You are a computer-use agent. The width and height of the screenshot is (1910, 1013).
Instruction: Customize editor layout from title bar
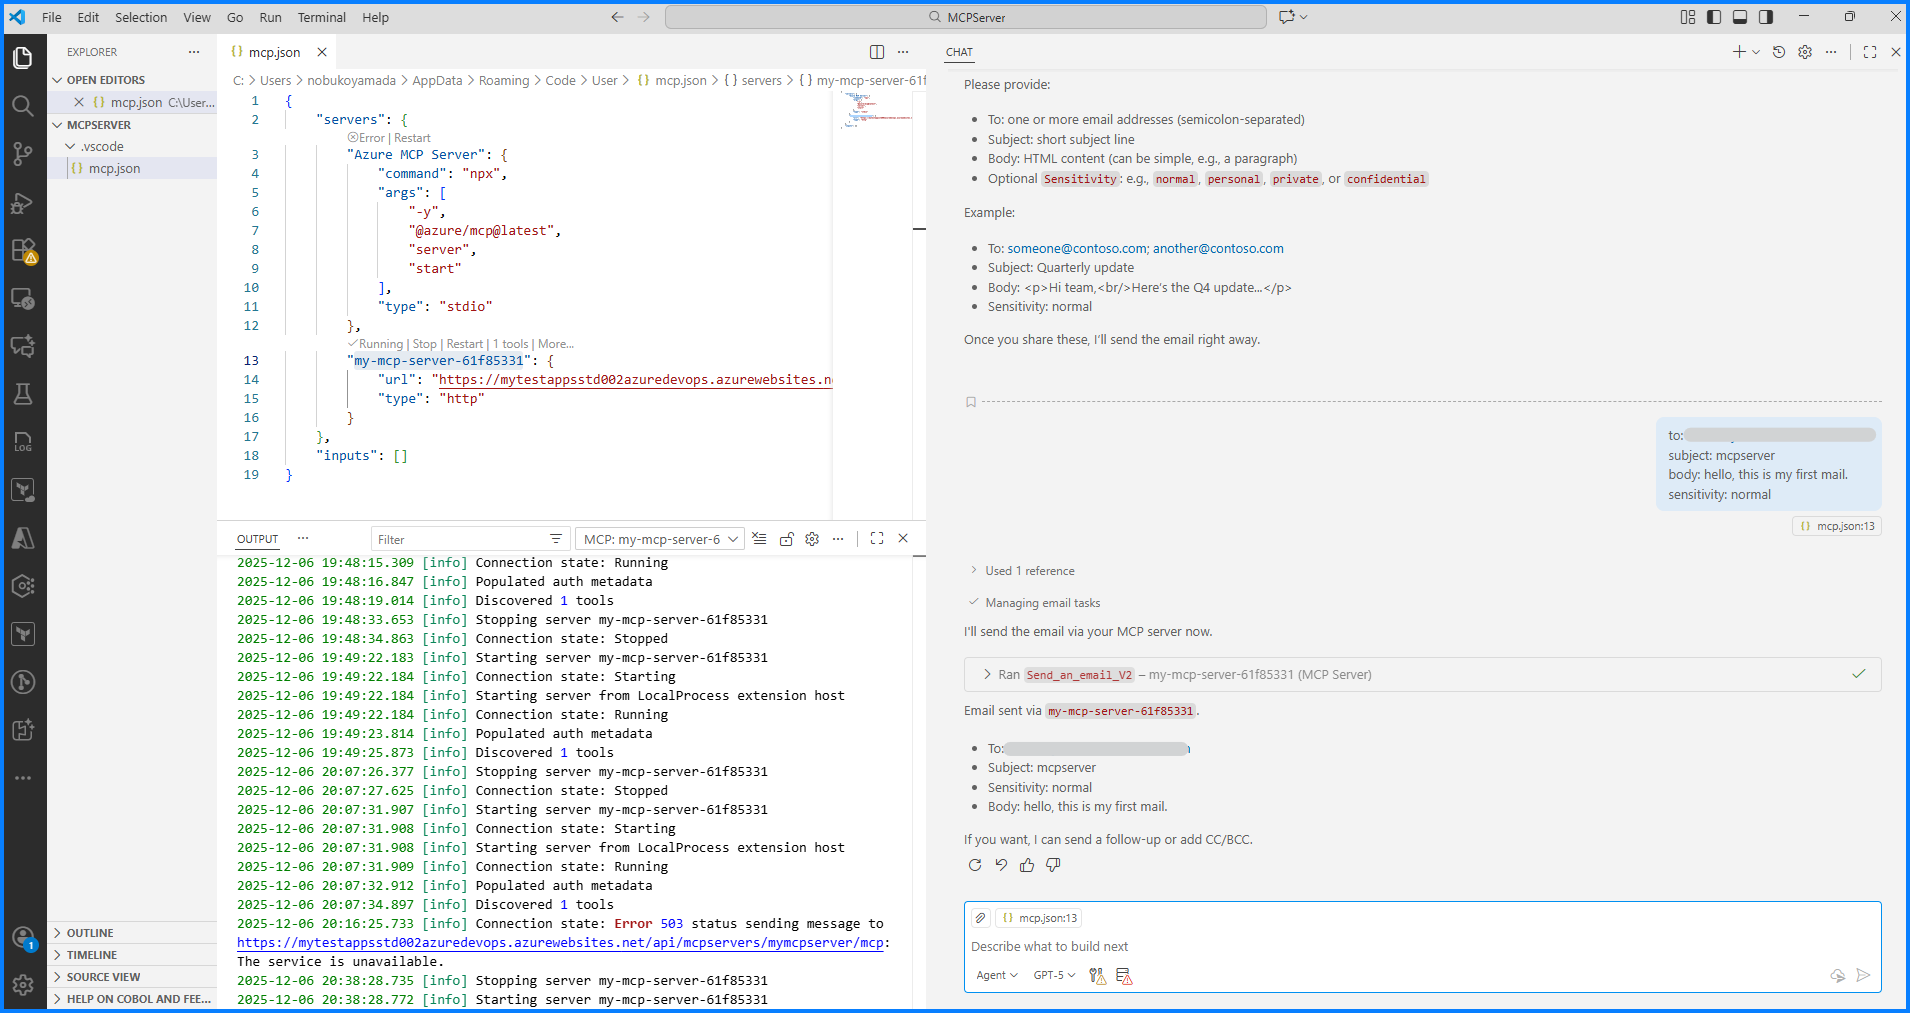pyautogui.click(x=1688, y=17)
